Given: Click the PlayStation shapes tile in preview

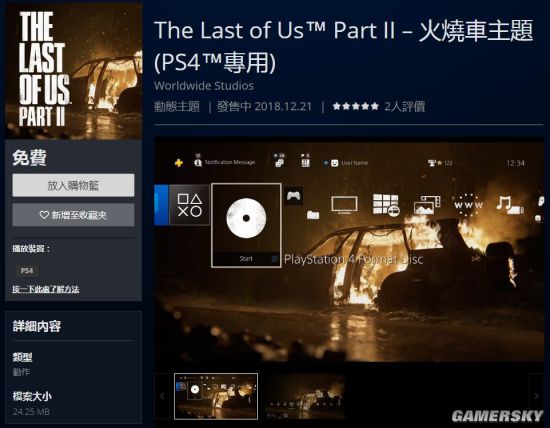Looking at the screenshot, I should pos(189,205).
